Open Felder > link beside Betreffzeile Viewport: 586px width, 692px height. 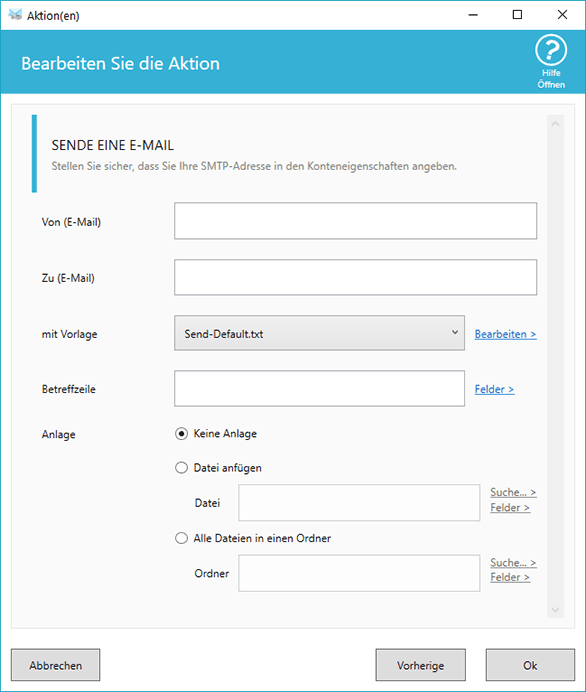point(495,389)
